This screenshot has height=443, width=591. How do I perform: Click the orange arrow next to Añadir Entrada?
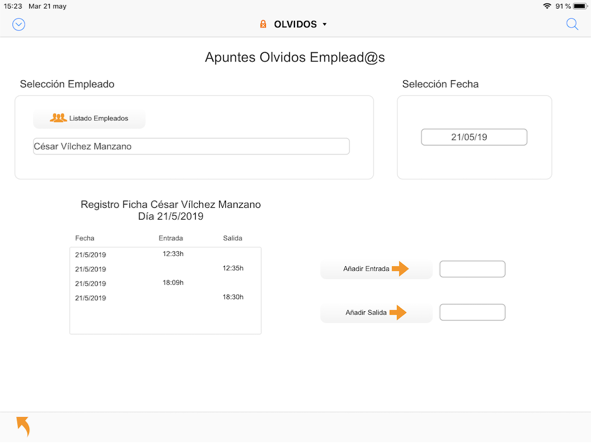point(400,269)
